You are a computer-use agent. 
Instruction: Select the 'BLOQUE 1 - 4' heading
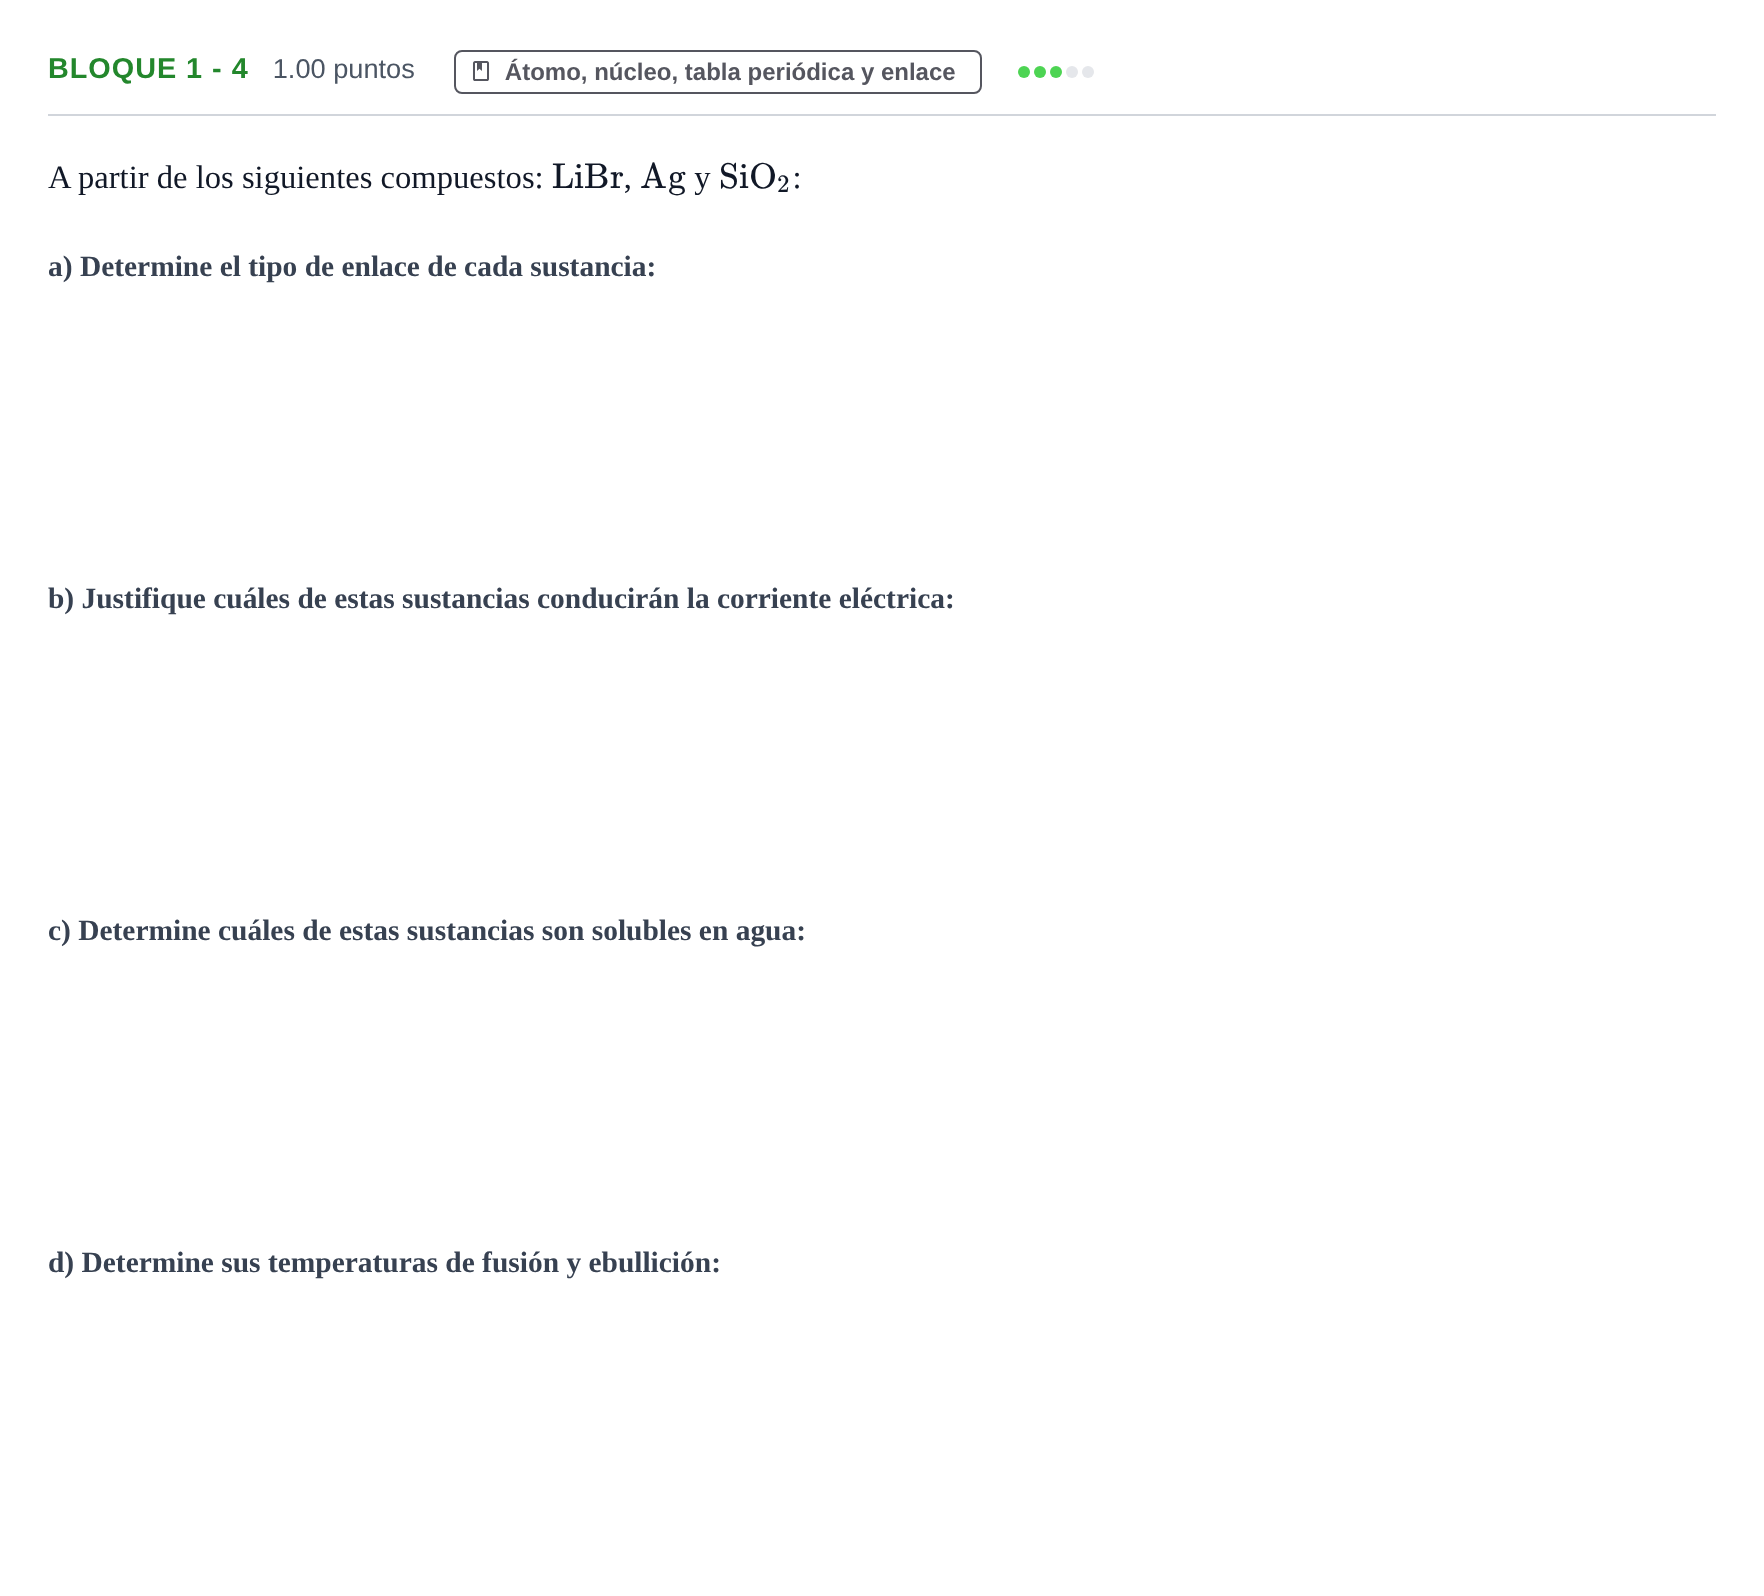coord(148,69)
